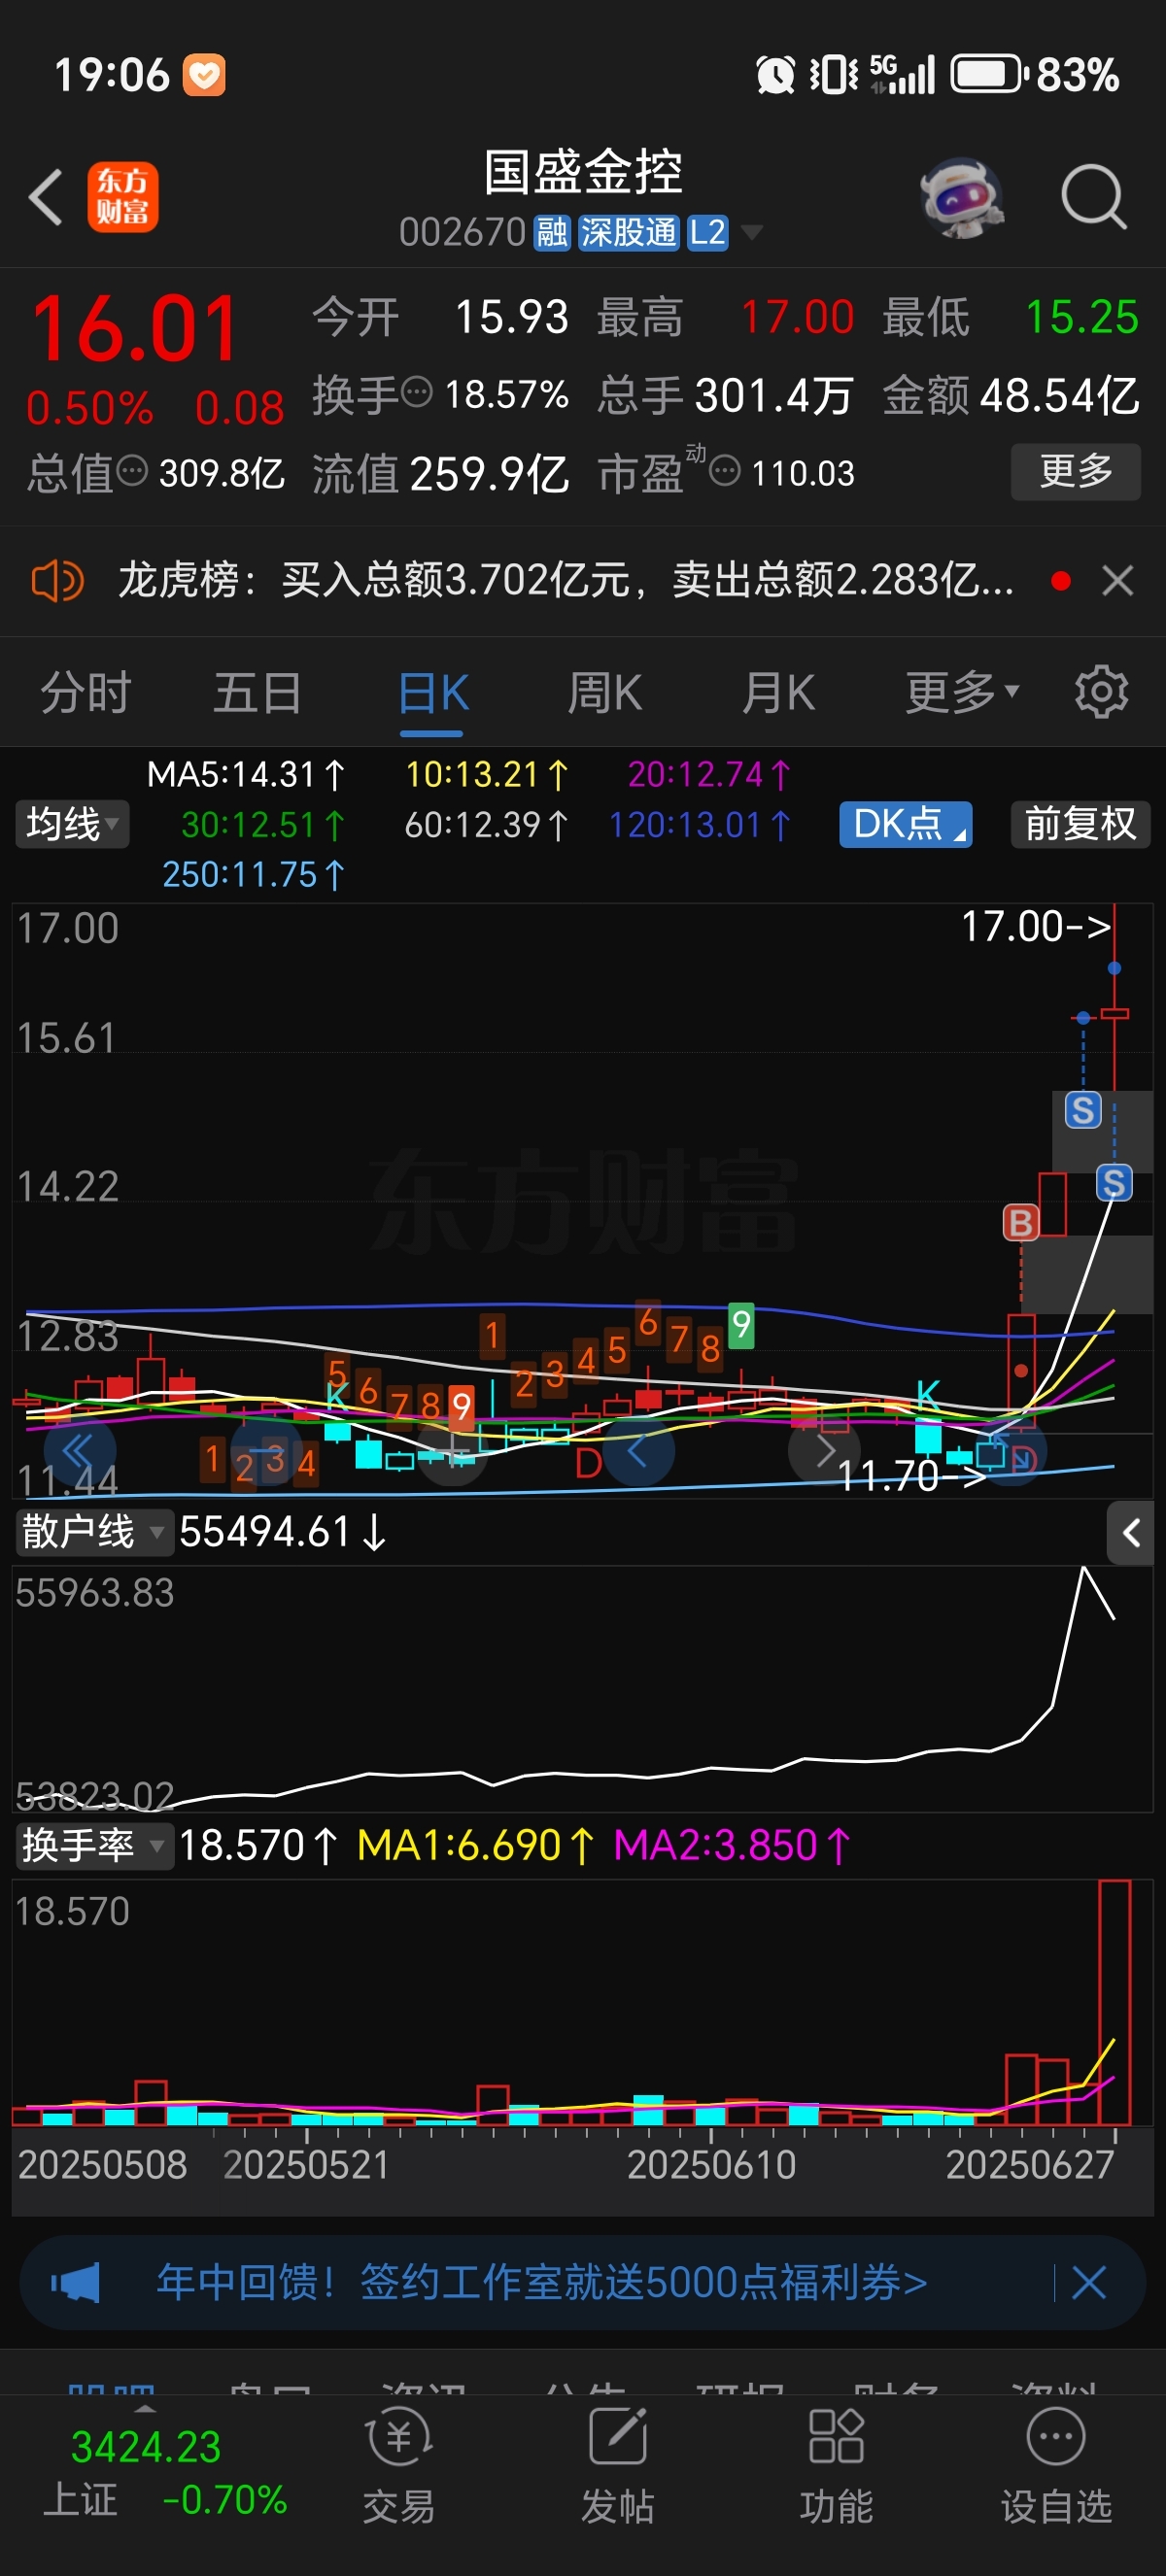Close the 年中回馈 promotion banner

tap(1089, 2283)
